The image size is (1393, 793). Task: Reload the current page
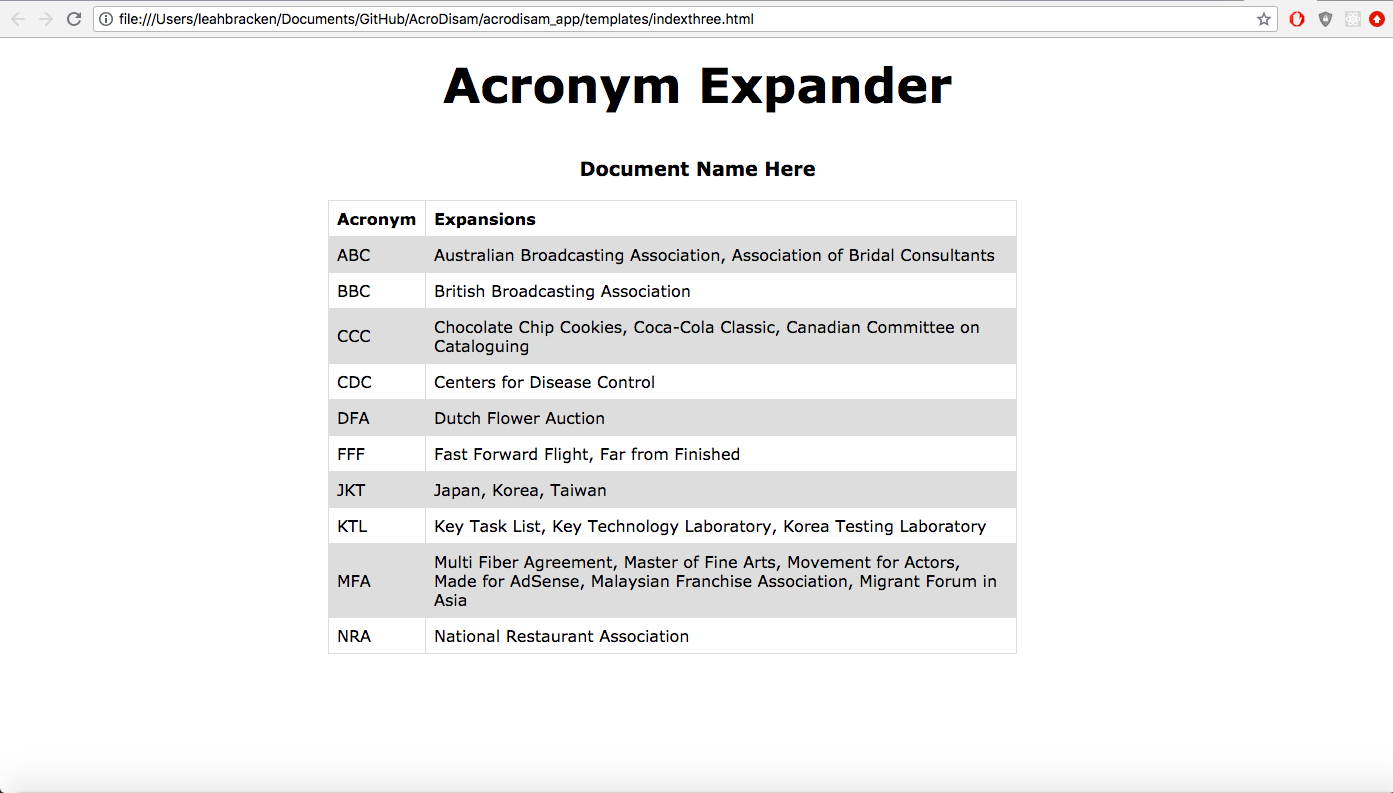74,19
